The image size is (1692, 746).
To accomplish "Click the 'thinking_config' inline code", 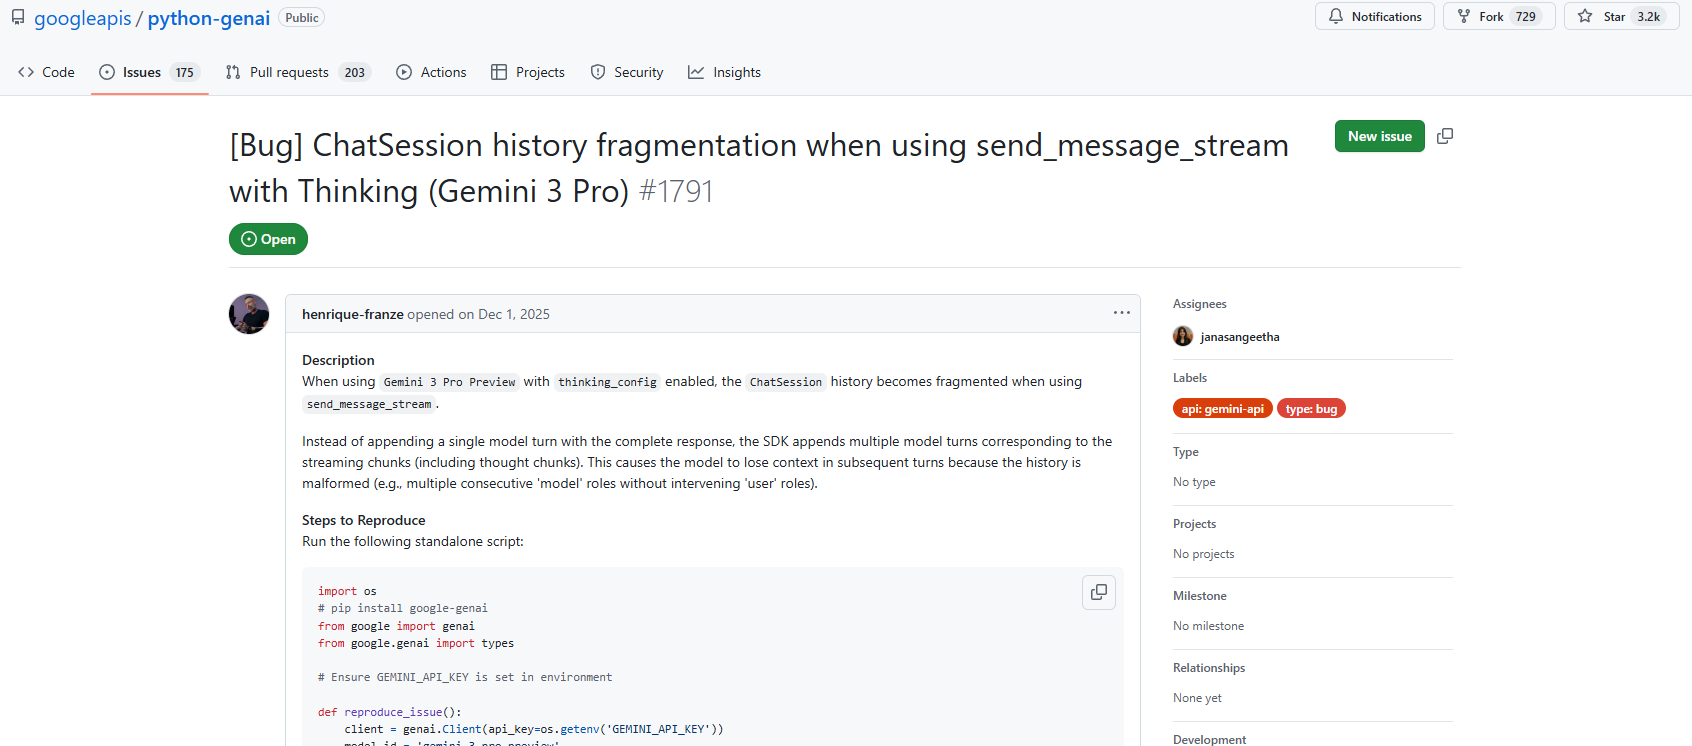I will pos(607,382).
